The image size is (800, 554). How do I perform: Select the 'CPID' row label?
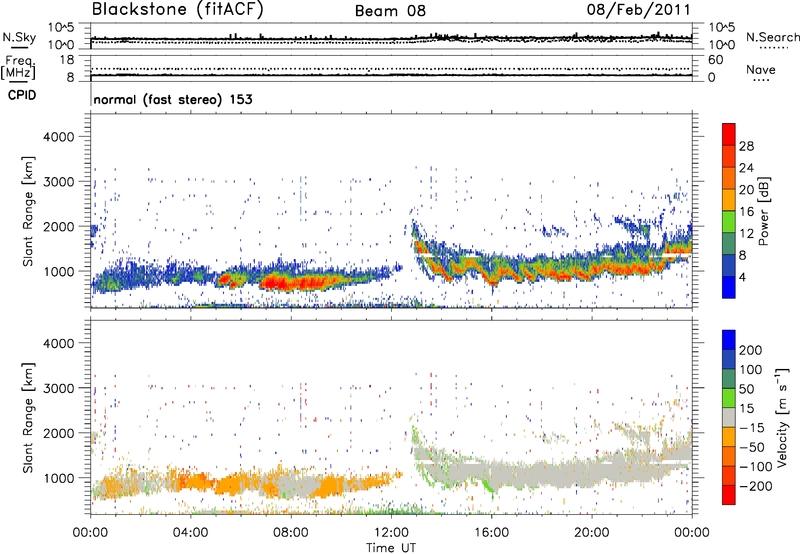pos(22,95)
